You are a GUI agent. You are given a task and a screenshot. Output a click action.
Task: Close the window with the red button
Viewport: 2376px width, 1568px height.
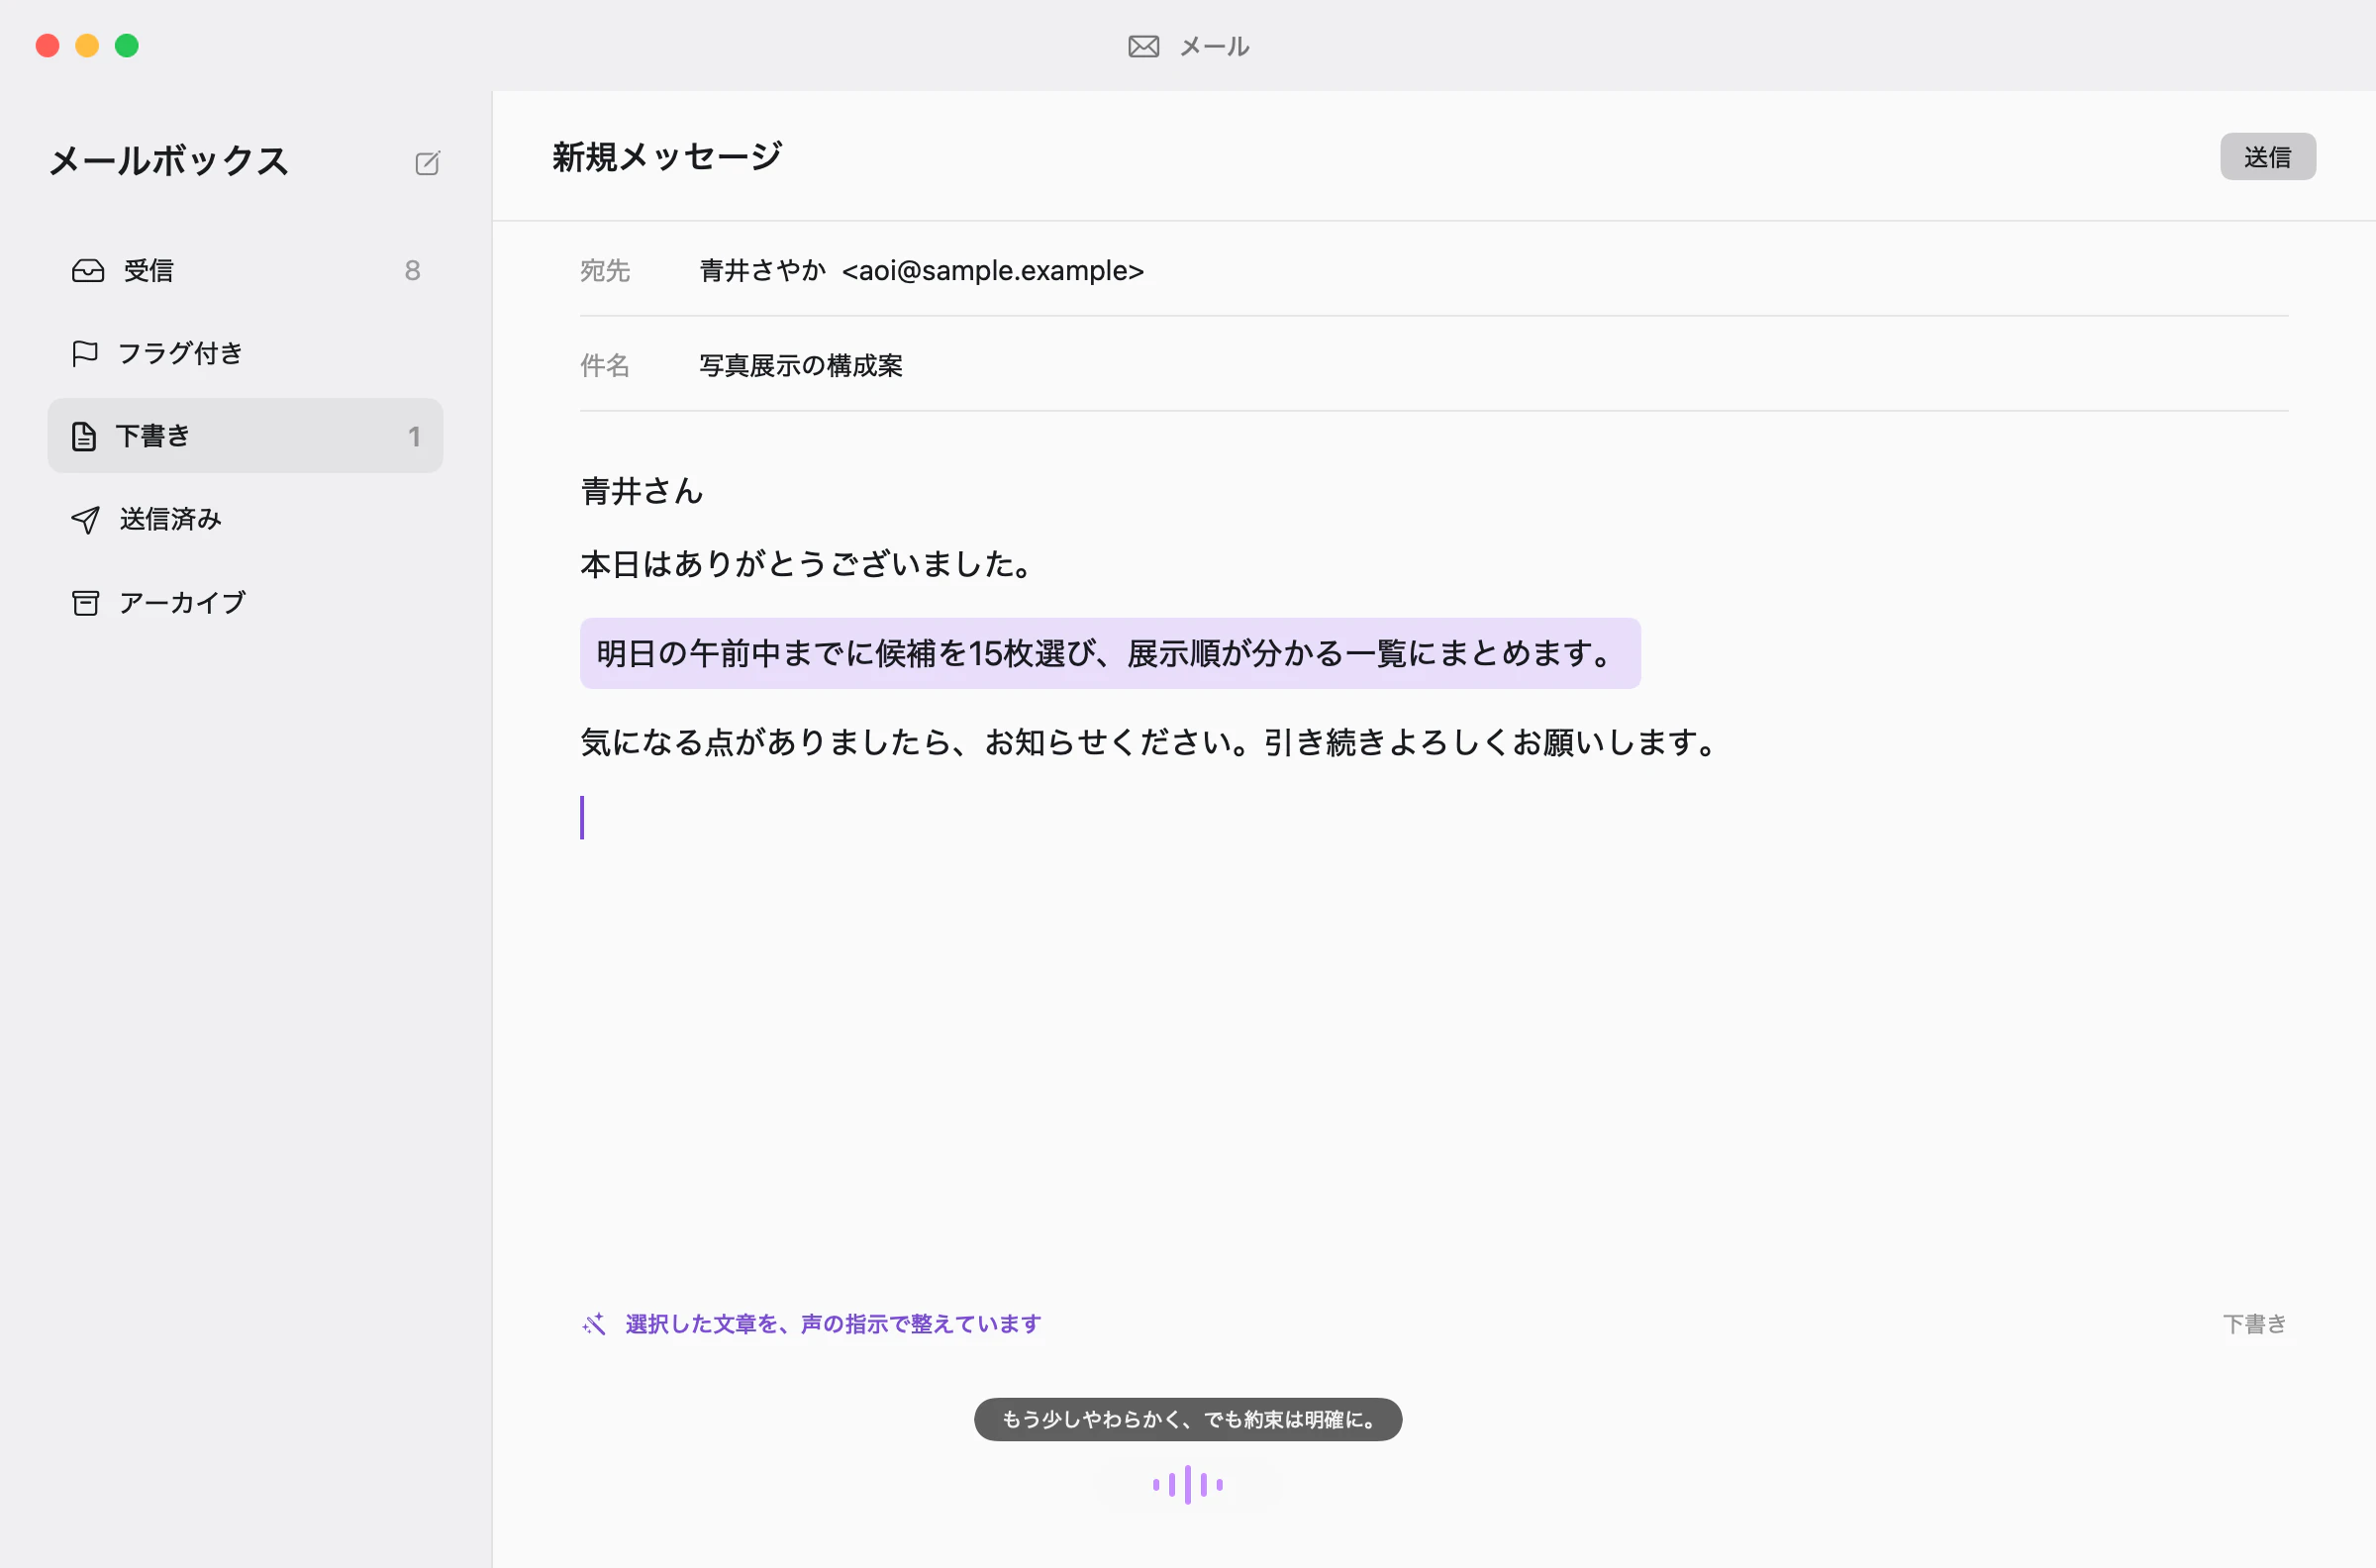pos(47,45)
